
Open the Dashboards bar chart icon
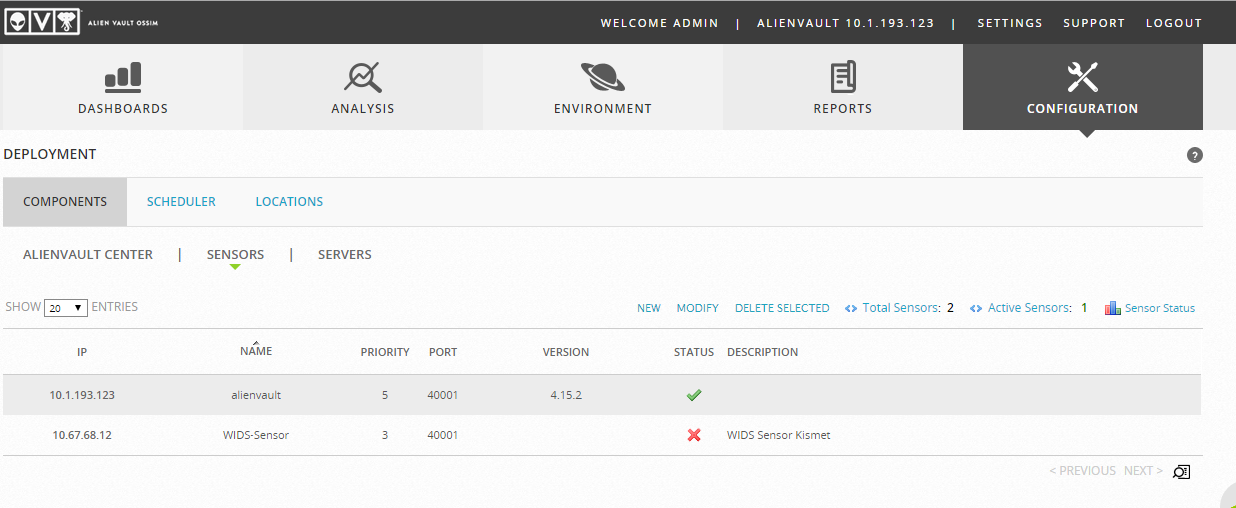point(123,77)
